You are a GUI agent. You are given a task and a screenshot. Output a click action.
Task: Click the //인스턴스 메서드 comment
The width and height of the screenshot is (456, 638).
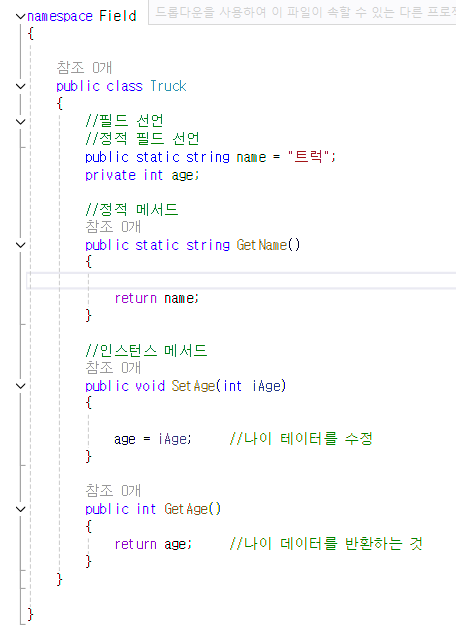click(146, 351)
